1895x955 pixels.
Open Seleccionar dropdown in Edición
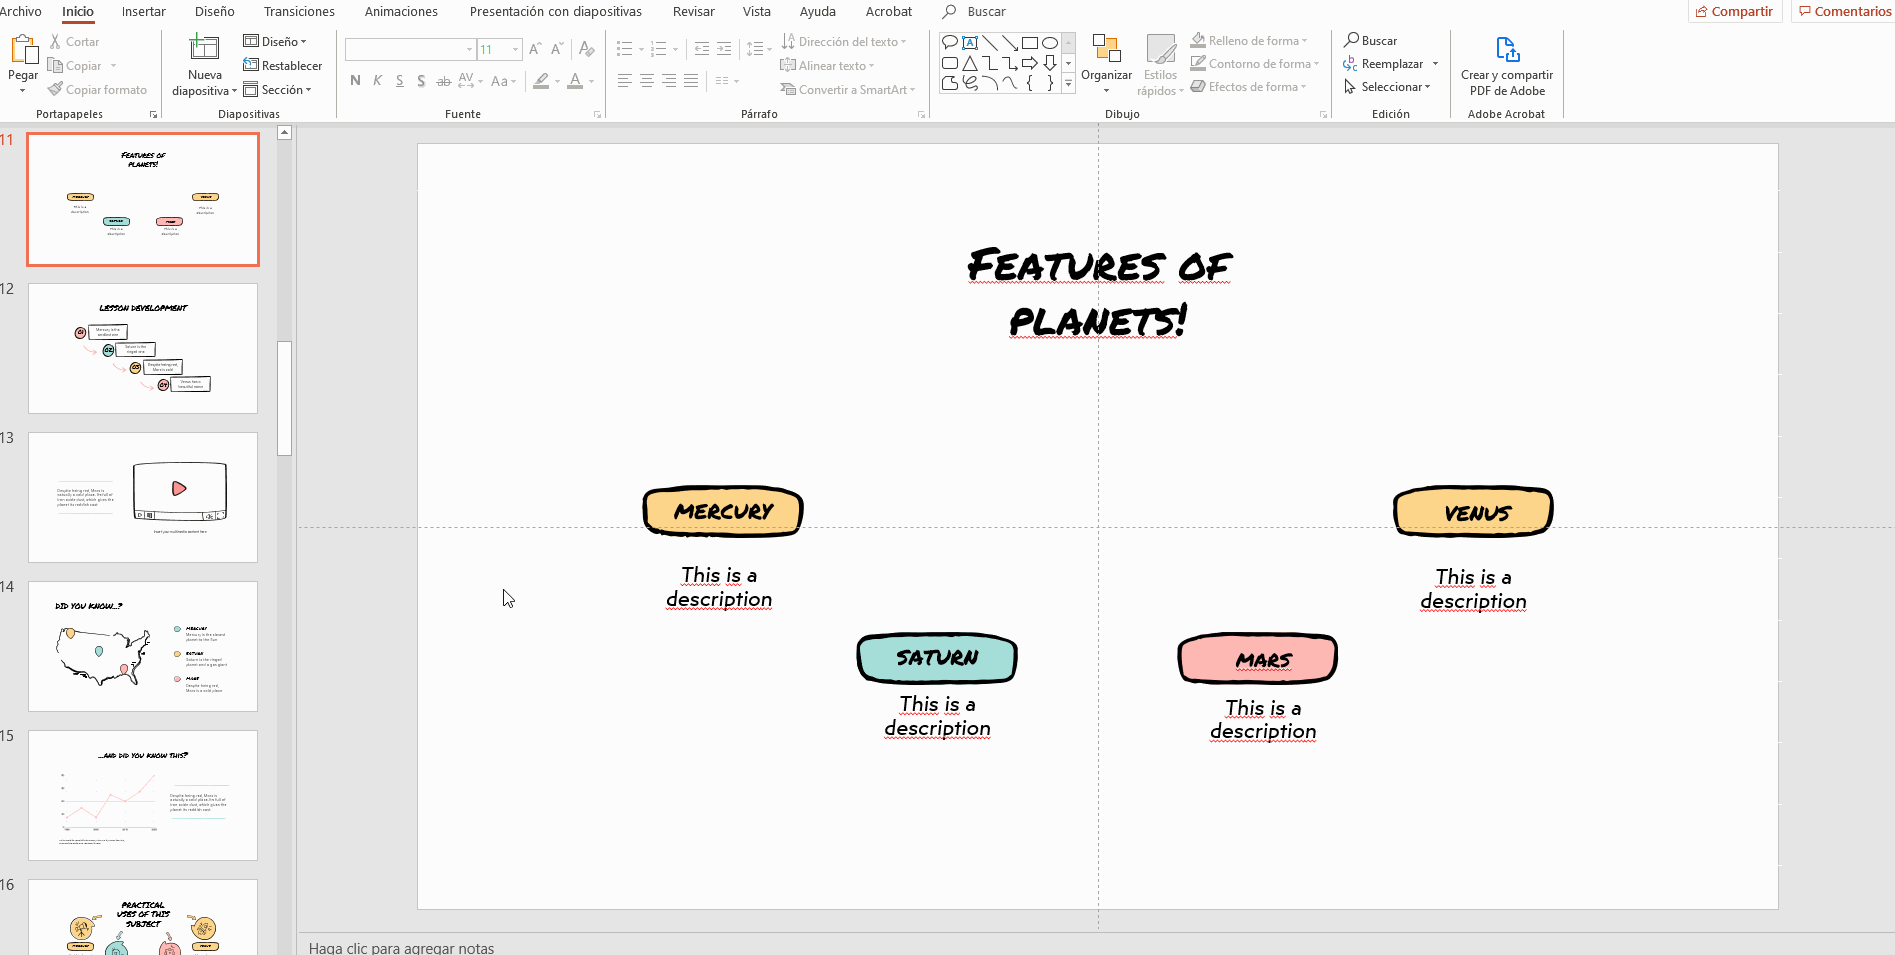pyautogui.click(x=1387, y=86)
